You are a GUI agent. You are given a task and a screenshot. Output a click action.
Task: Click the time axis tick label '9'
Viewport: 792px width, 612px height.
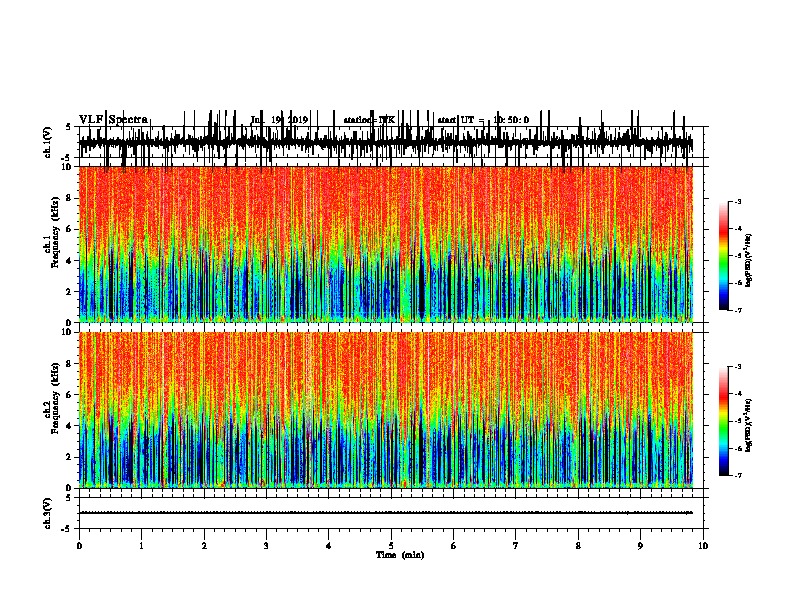click(640, 546)
